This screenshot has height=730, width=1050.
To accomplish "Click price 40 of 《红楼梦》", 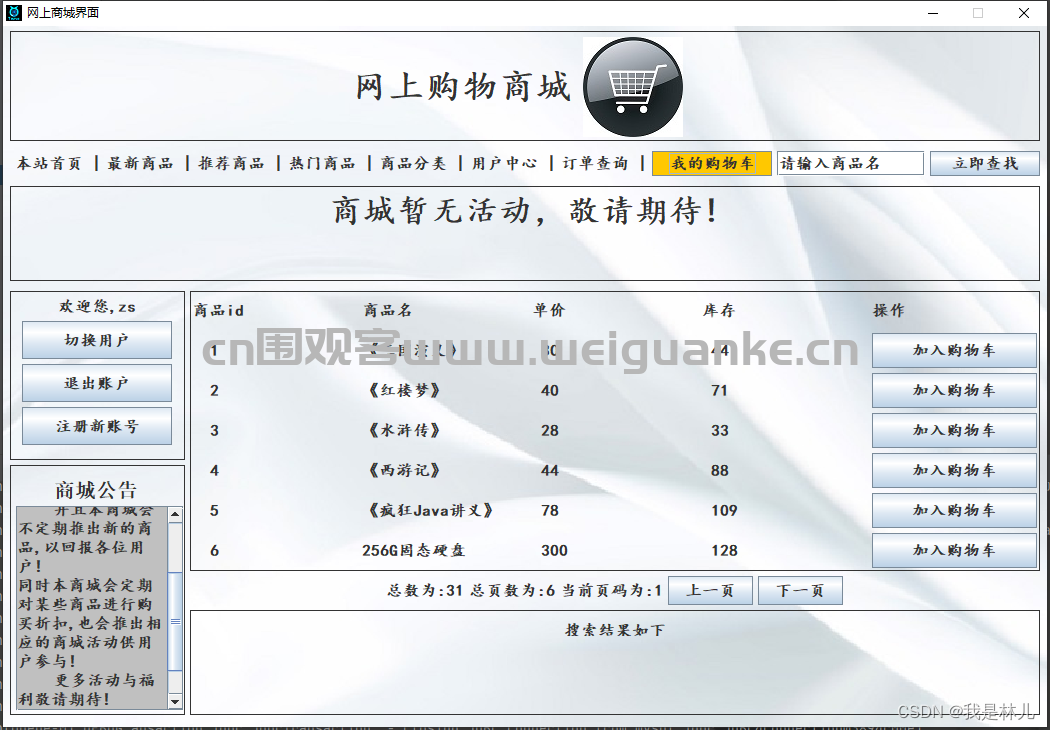I will tap(550, 390).
